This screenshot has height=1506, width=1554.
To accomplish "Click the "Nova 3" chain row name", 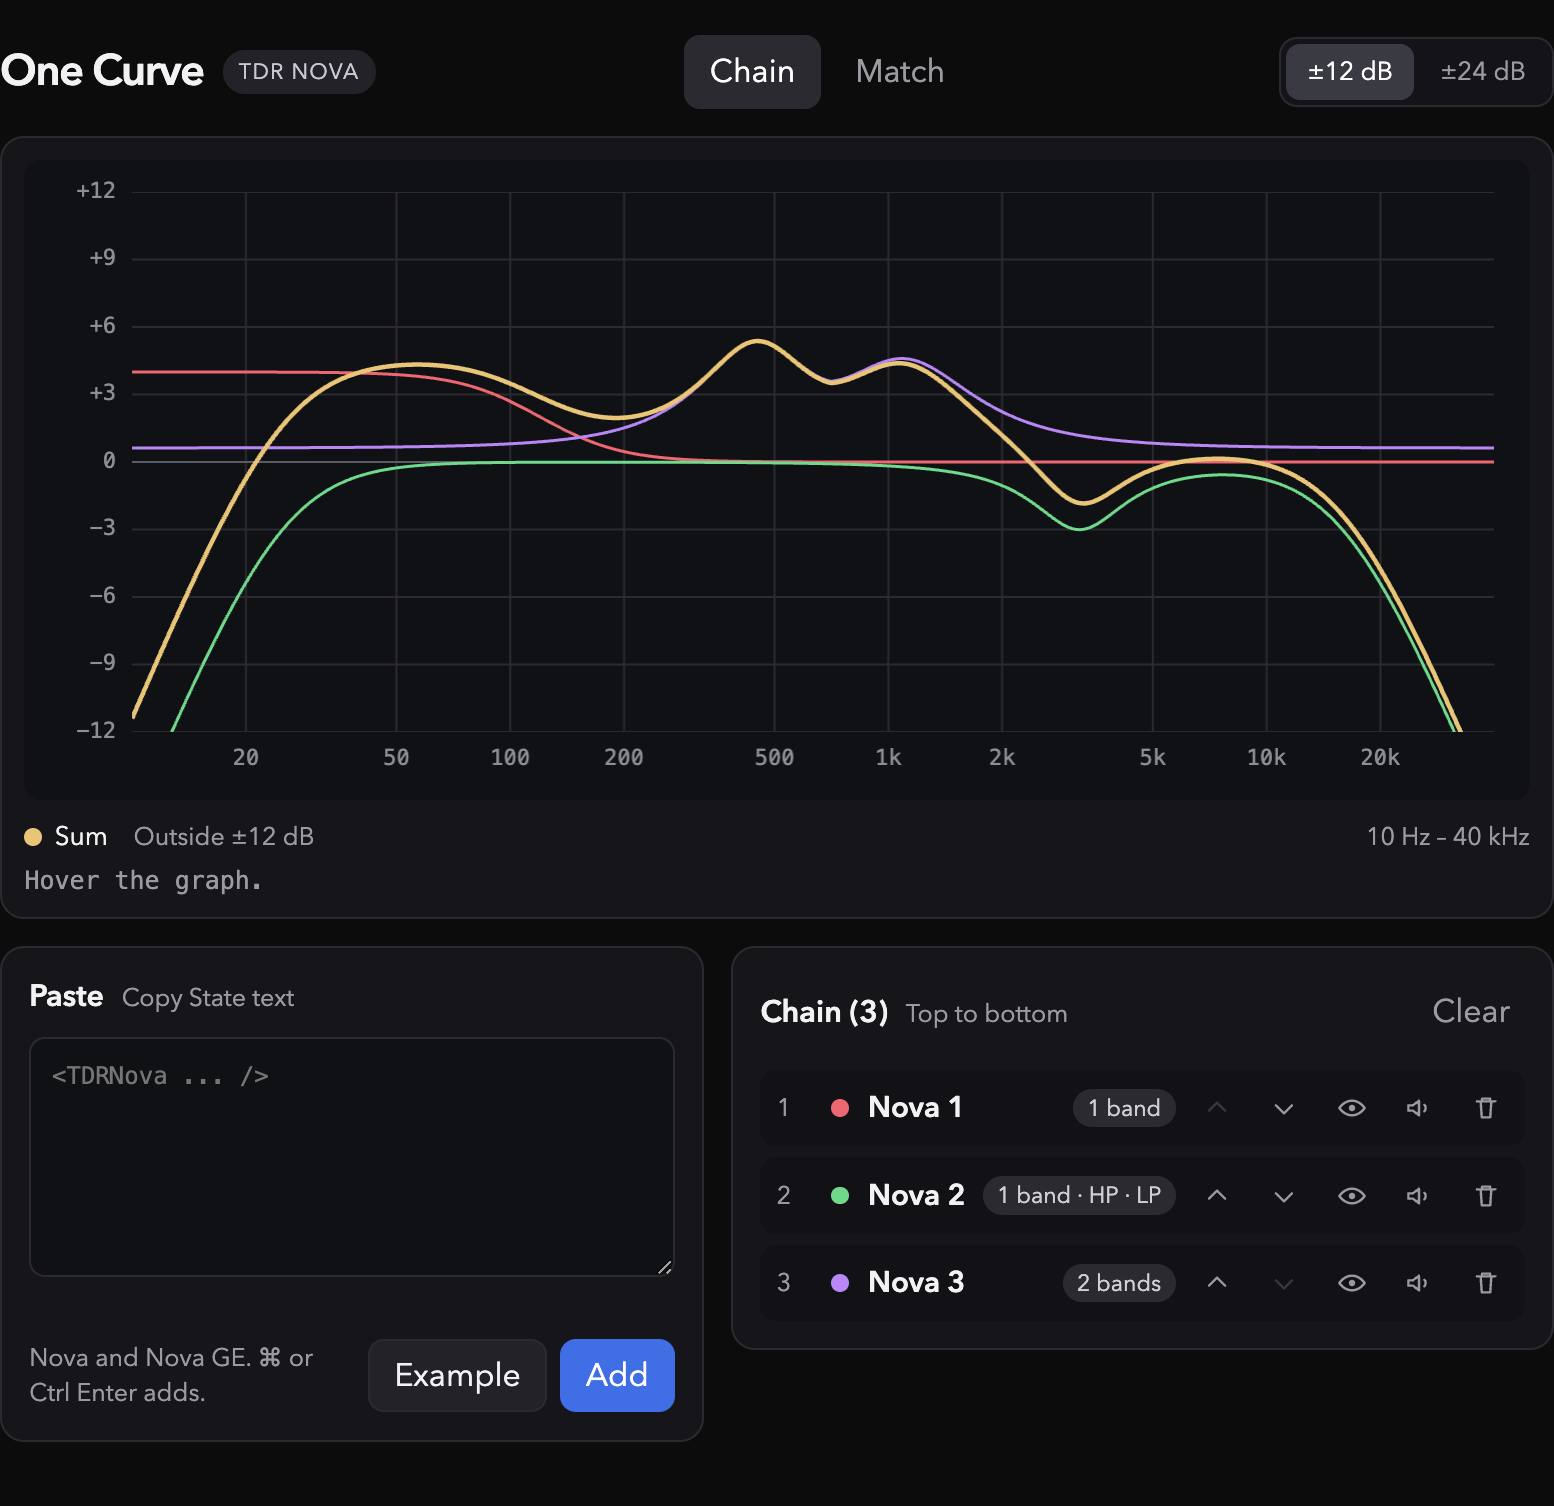I will click(916, 1282).
